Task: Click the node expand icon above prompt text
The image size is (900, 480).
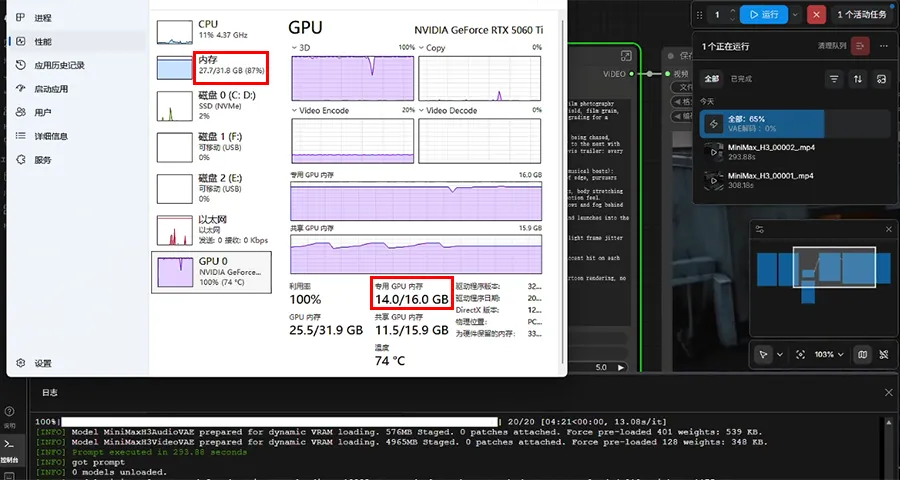Action: 626,56
